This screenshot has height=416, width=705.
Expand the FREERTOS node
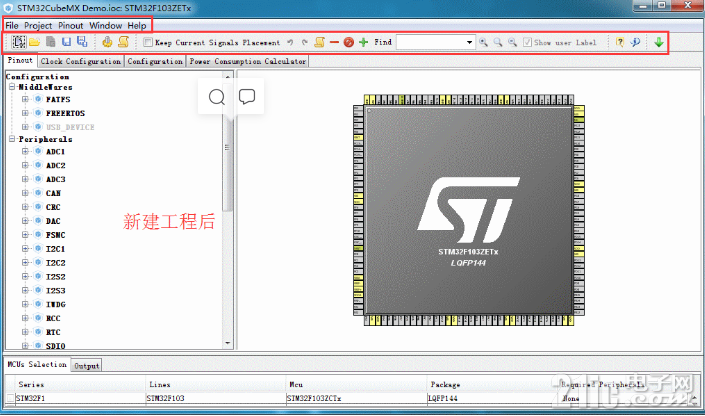[25, 113]
